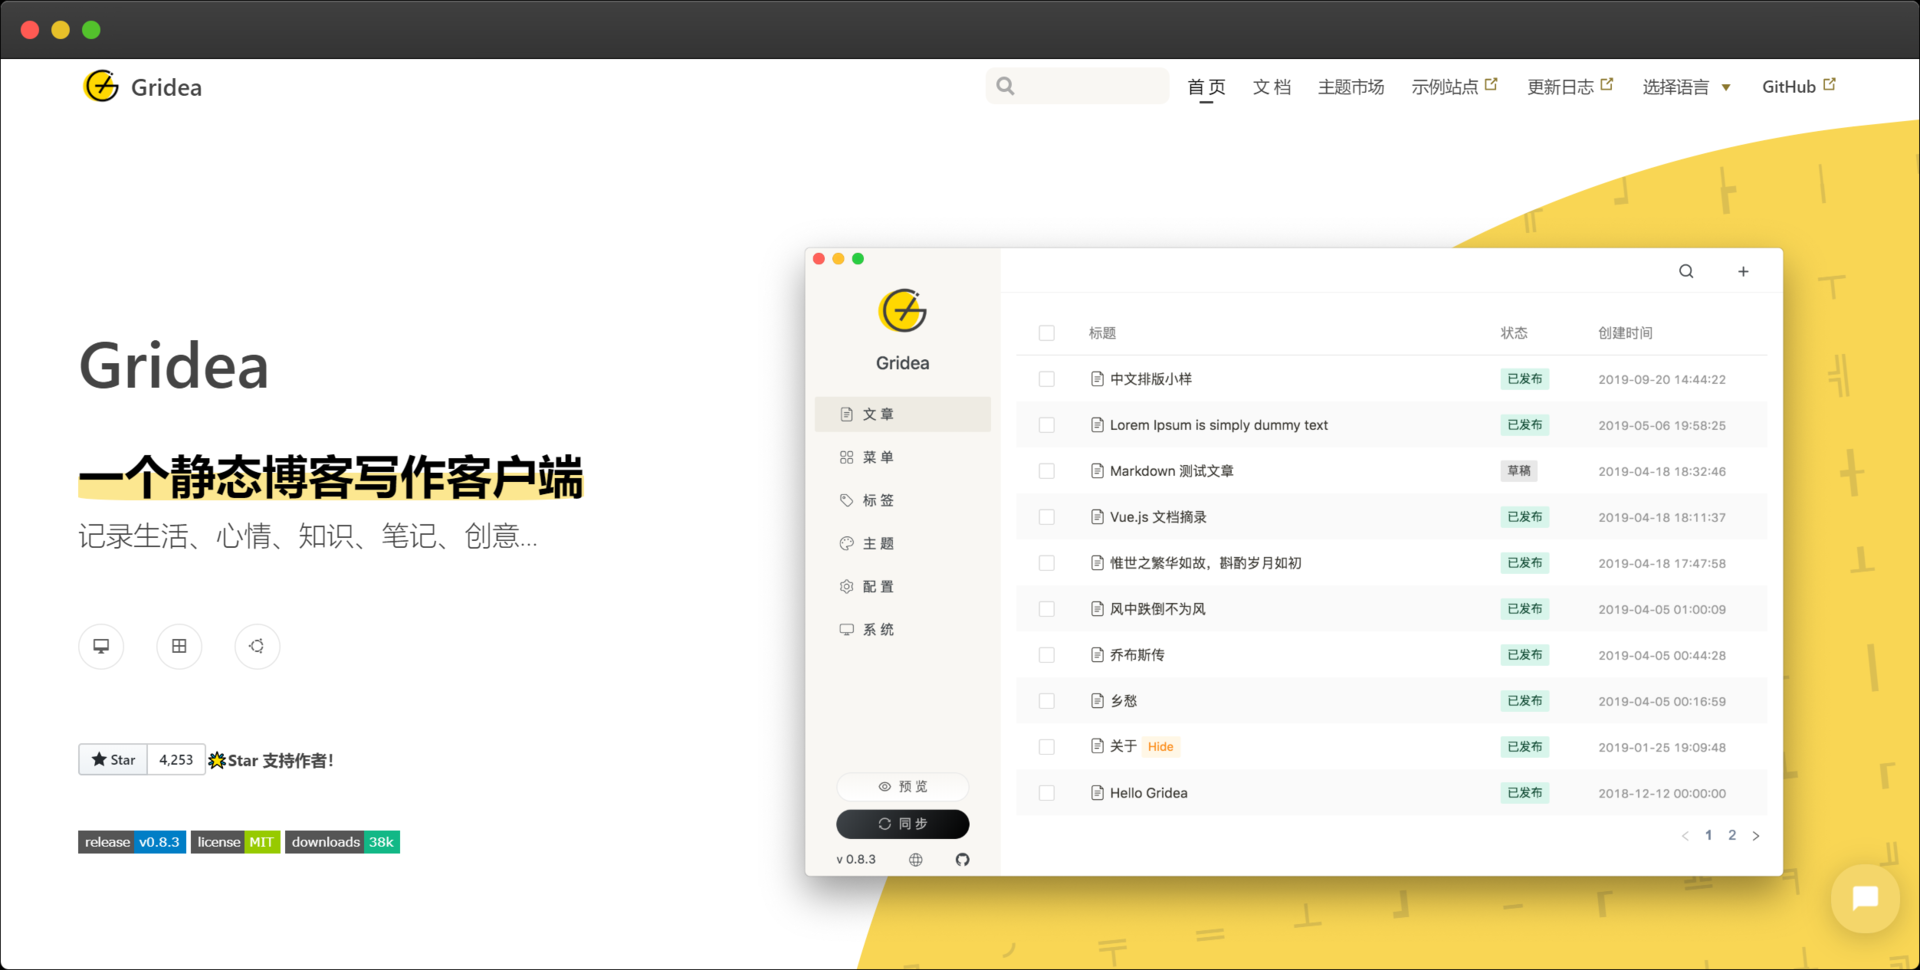1920x970 pixels.
Task: Go to page 1 in pagination
Action: 1708,835
